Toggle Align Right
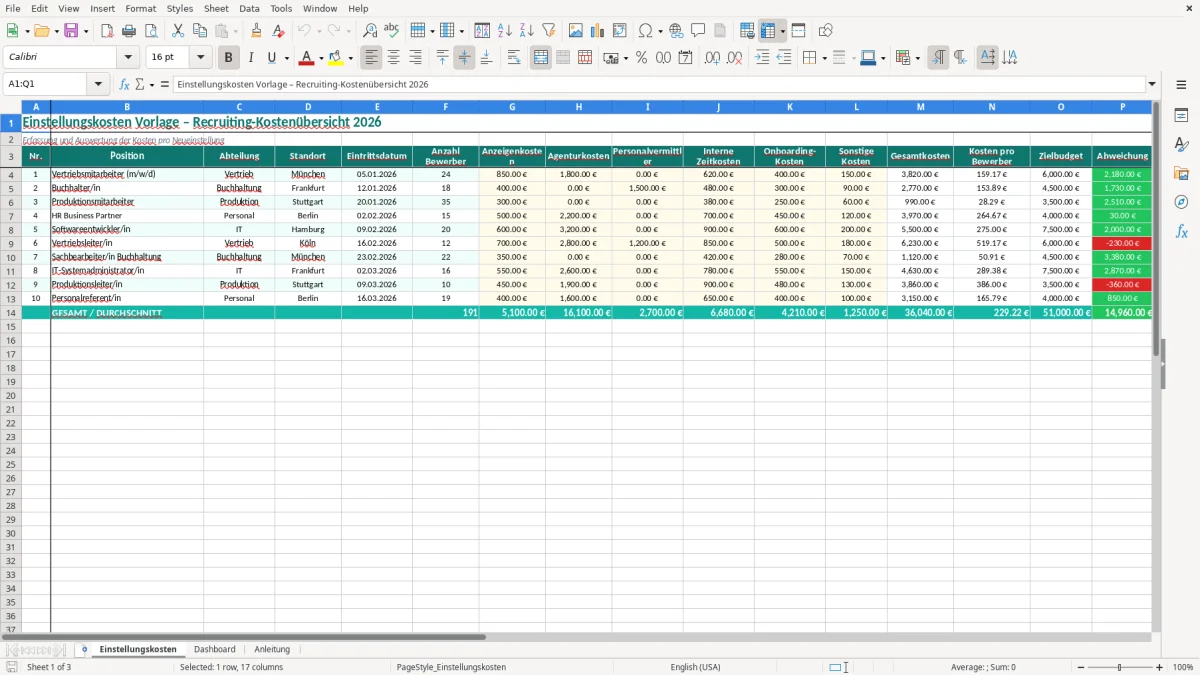The height and width of the screenshot is (675, 1200). [x=416, y=58]
